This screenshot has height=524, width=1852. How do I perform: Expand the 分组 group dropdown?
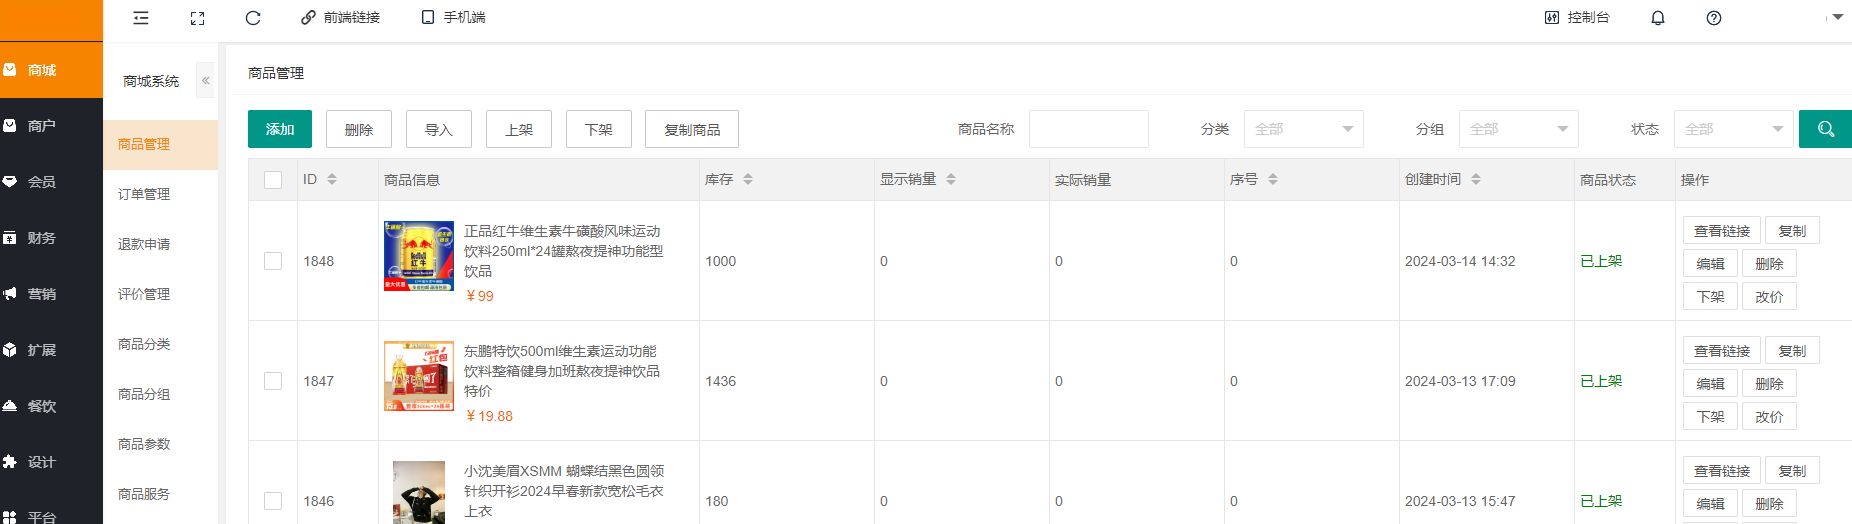(1518, 129)
